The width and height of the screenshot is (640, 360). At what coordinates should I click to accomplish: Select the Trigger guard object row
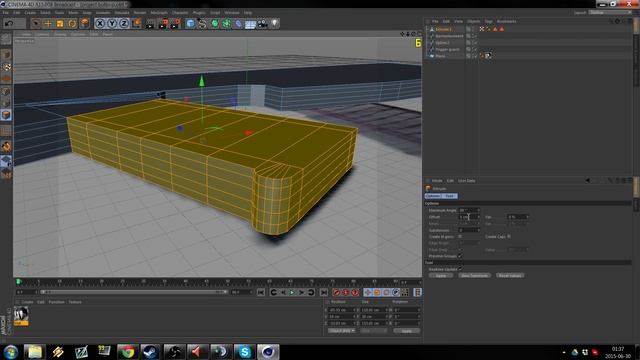447,49
